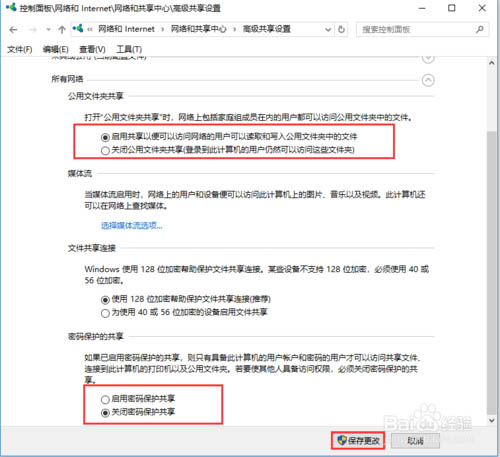Click the 搜索控制面板 search field

(x=417, y=30)
